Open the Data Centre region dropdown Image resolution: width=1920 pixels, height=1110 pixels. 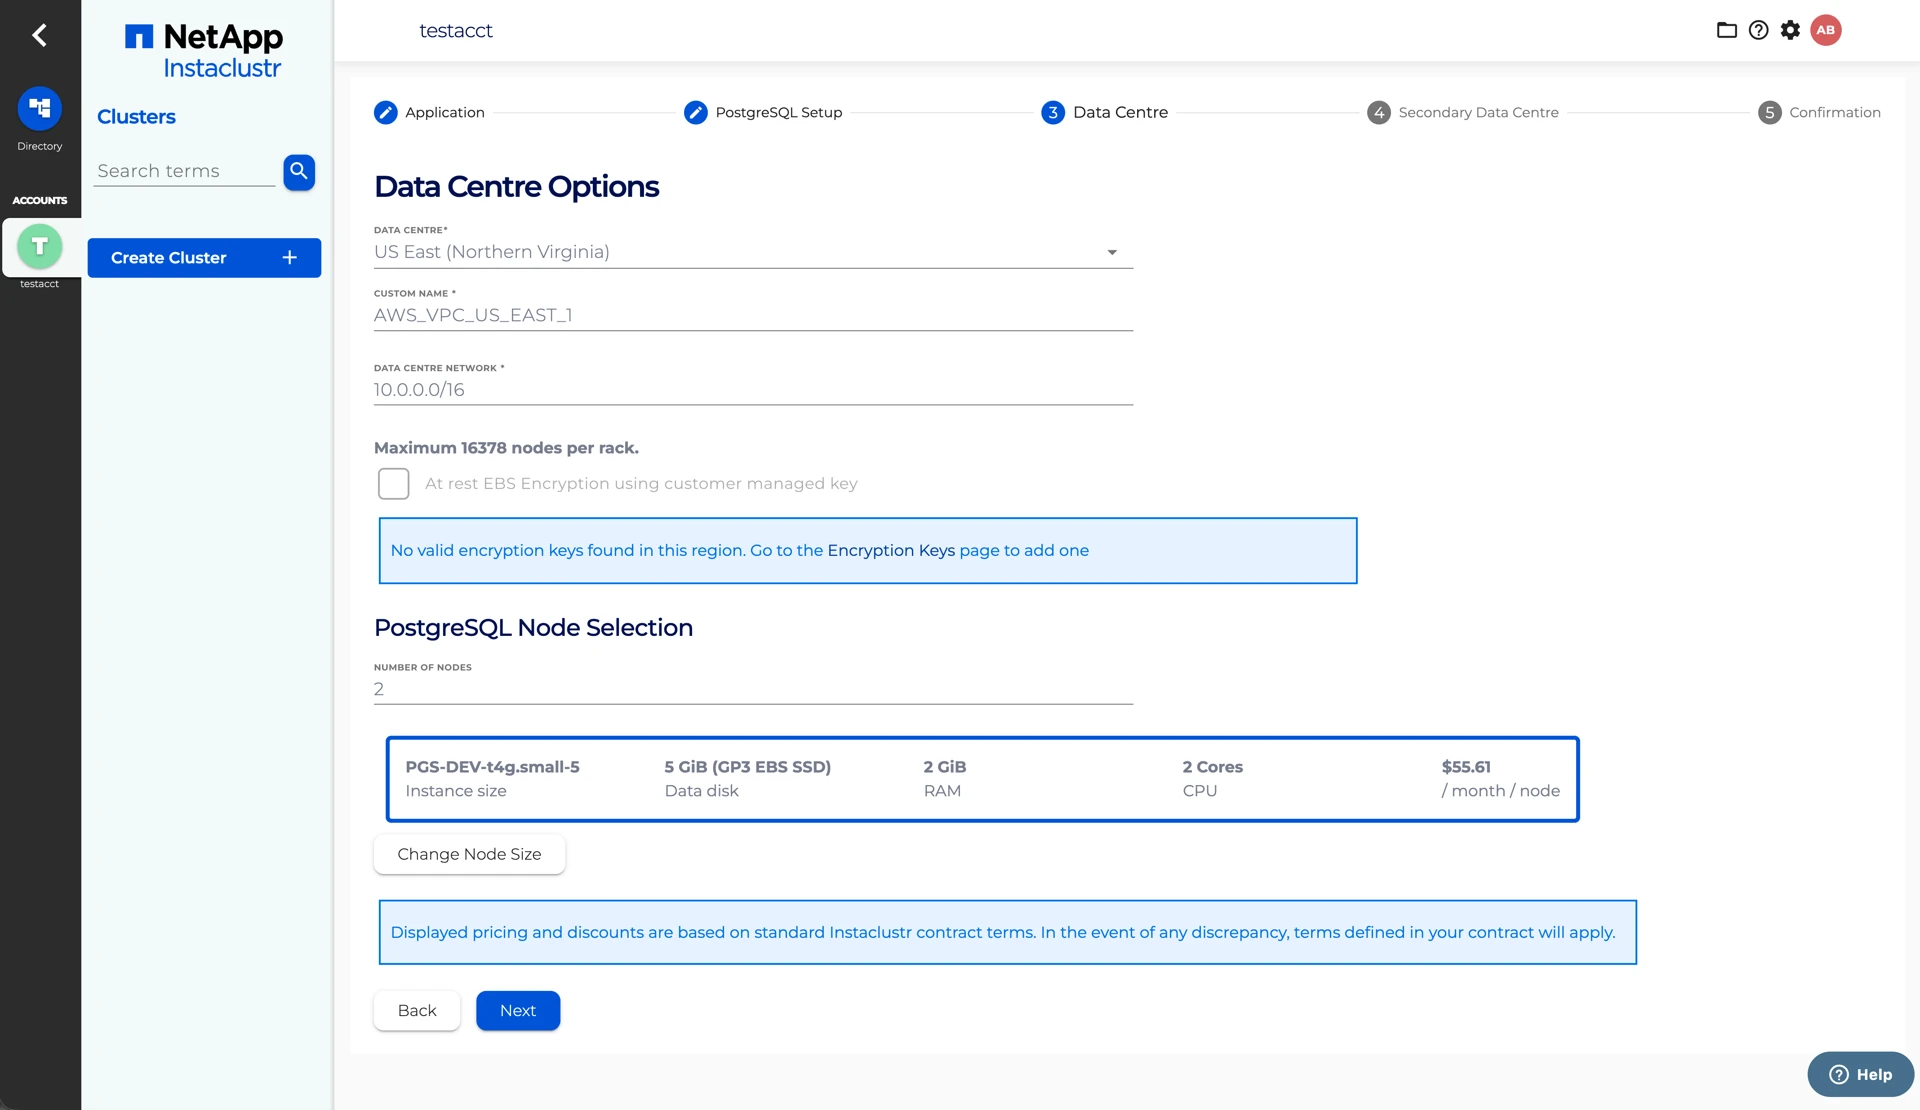click(x=753, y=252)
